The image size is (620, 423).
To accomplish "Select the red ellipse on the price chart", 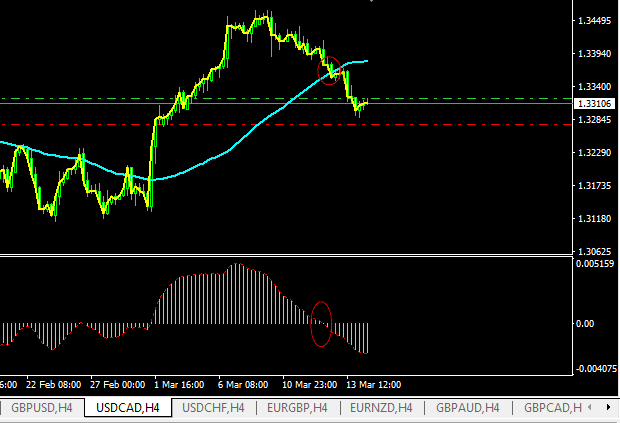I will click(x=331, y=69).
